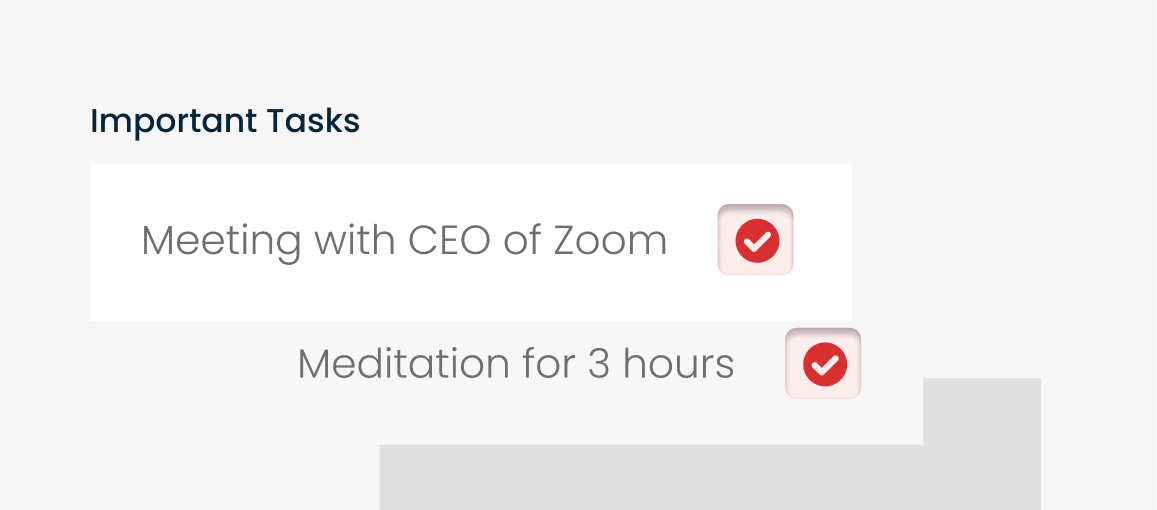
Task: Click the word Meditation in second task
Action: point(404,364)
